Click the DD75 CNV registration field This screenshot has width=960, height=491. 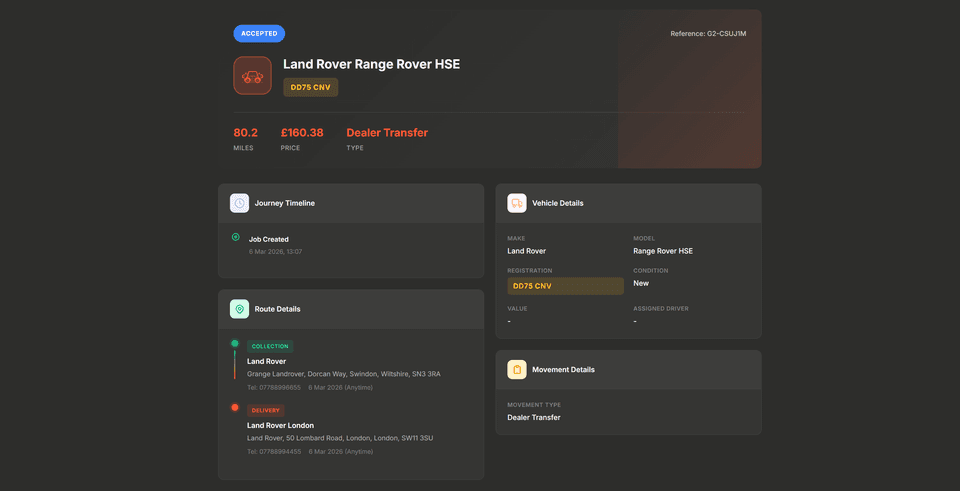pyautogui.click(x=565, y=286)
